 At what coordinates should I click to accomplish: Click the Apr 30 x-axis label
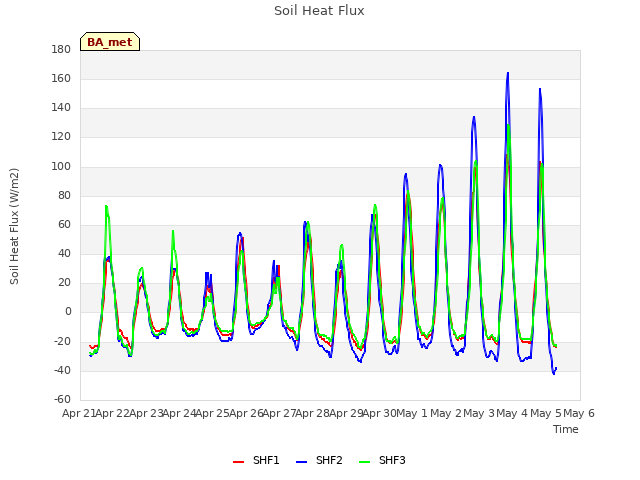pos(380,413)
